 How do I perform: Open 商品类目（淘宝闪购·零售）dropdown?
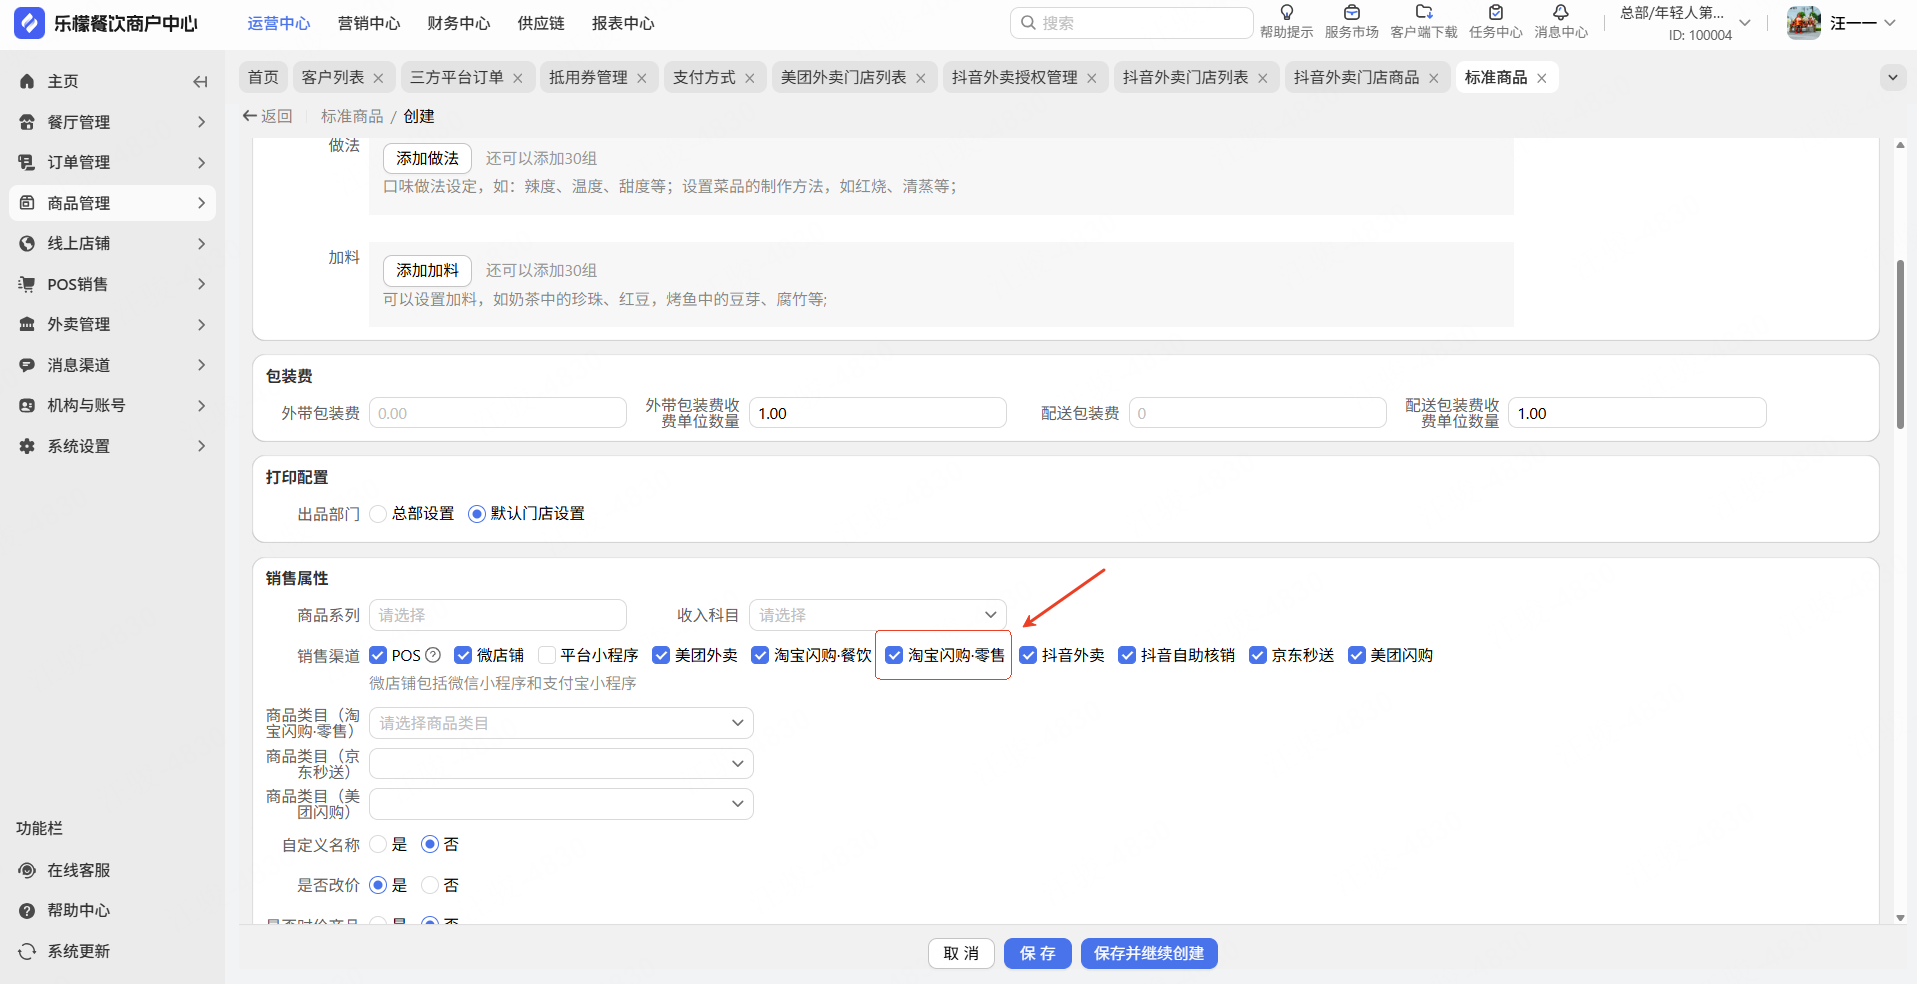coord(561,723)
